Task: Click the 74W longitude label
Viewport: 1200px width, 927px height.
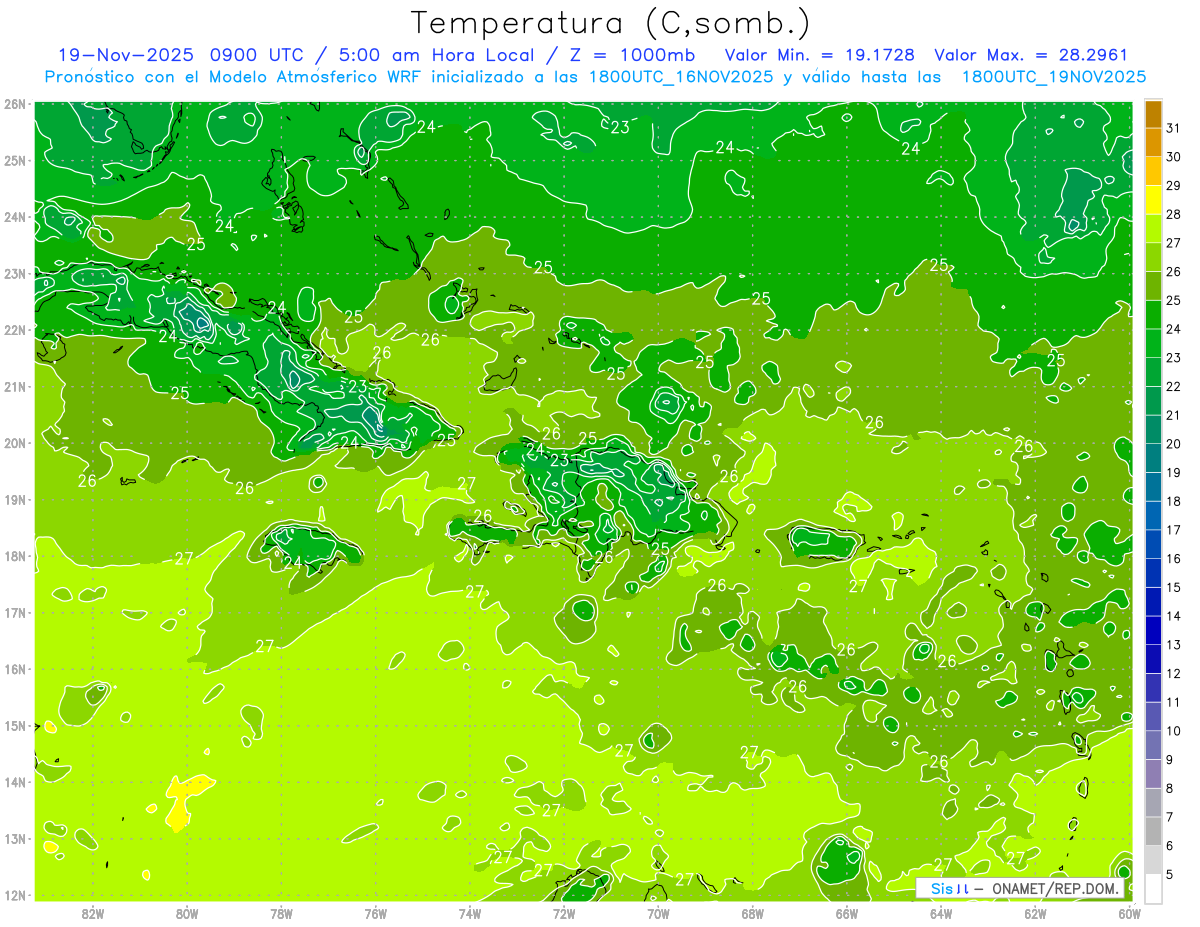Action: (x=470, y=912)
